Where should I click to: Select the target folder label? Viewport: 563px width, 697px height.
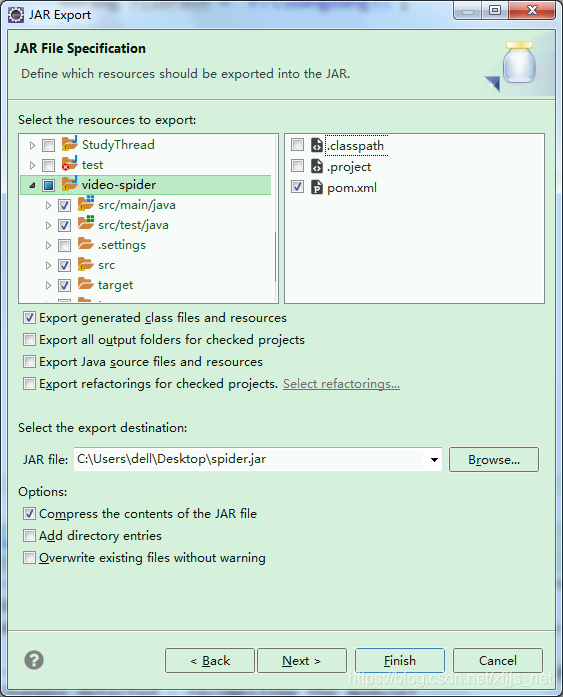(115, 285)
